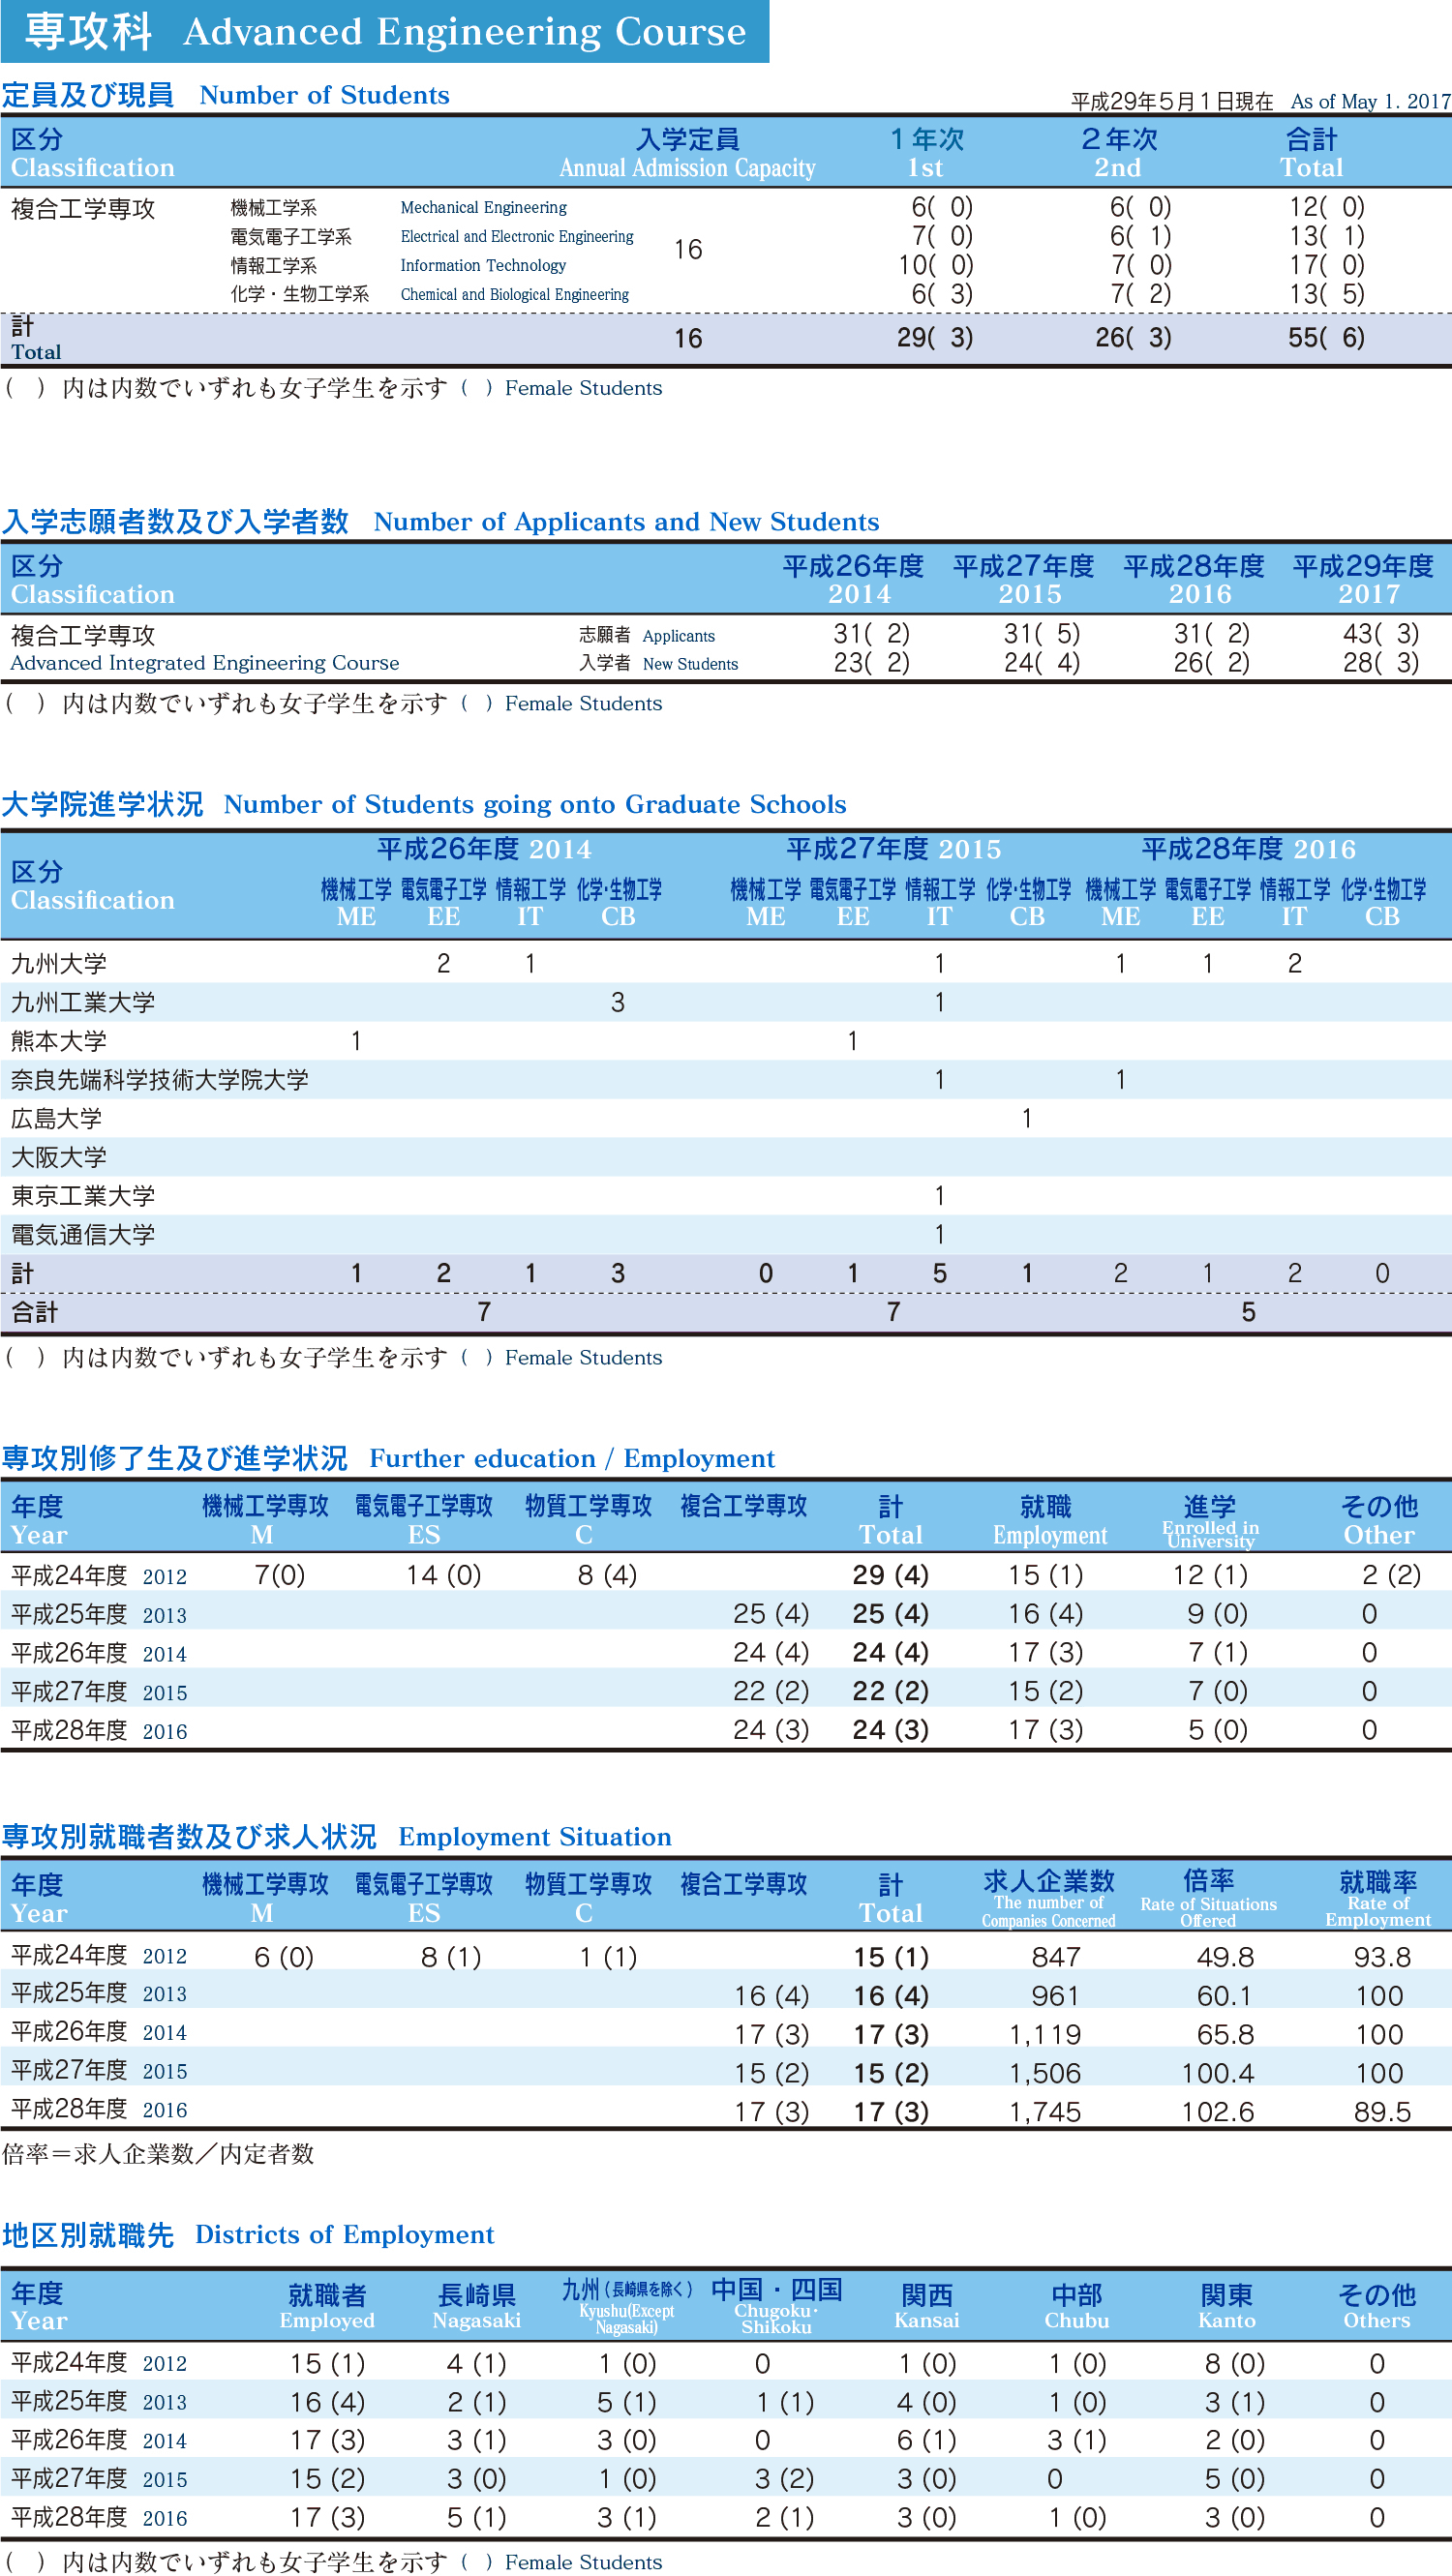
Task: Click the "1,119" companies value
Action: (1045, 2035)
